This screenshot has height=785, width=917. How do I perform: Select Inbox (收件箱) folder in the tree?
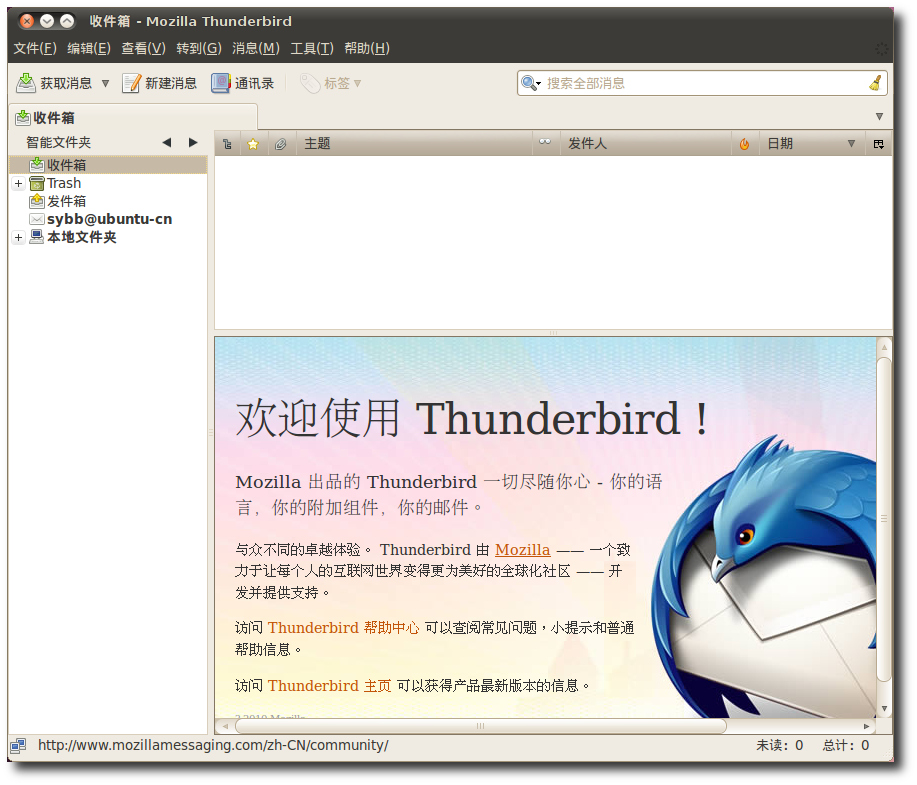click(x=108, y=165)
